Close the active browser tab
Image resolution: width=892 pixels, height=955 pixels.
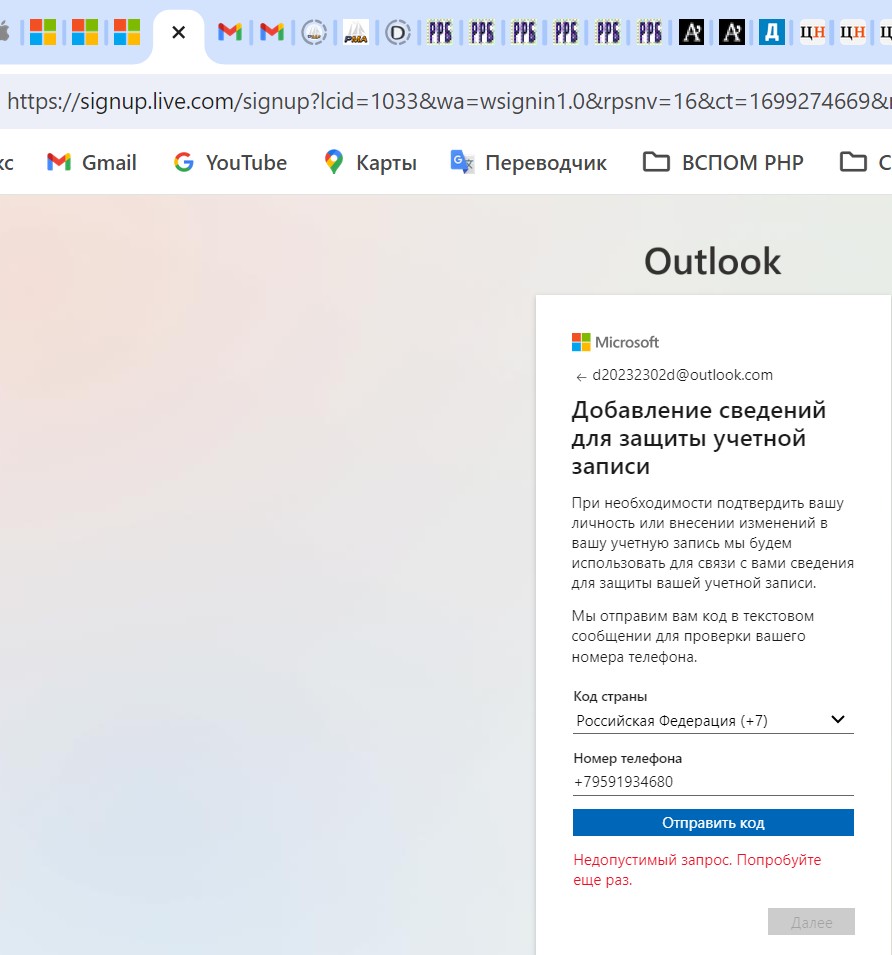tap(178, 32)
